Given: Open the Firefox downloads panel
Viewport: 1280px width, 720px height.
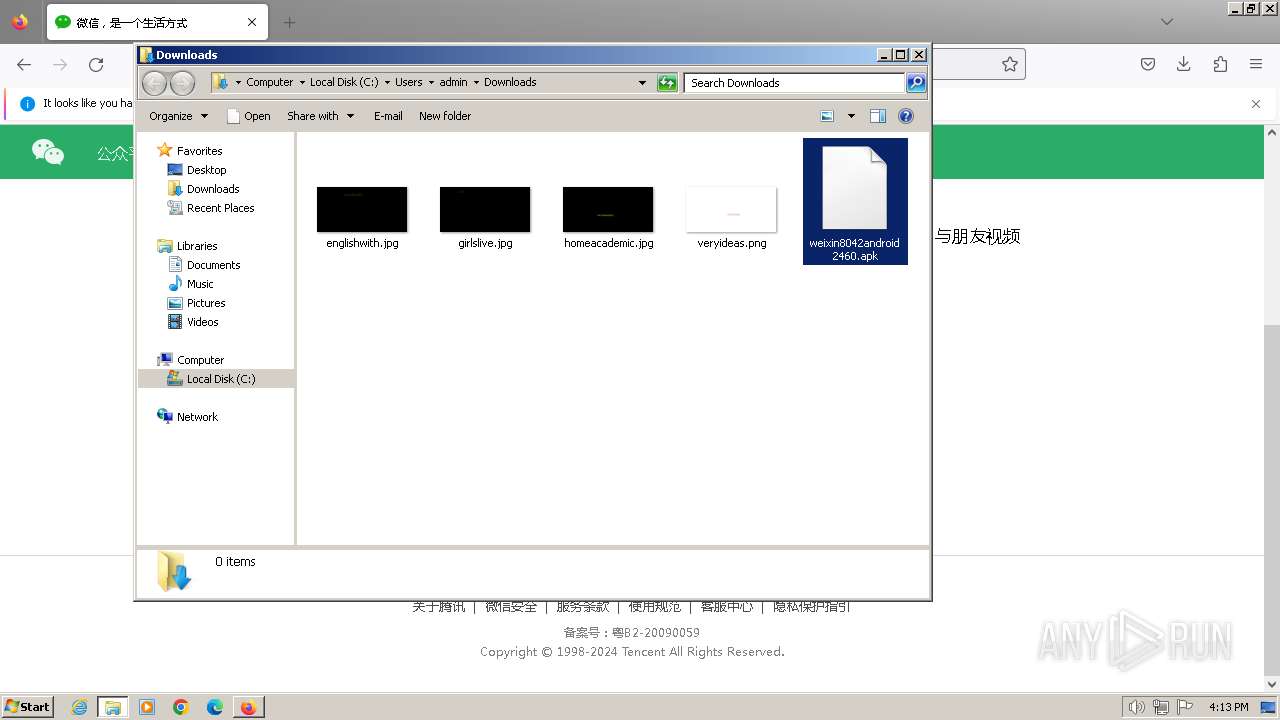Looking at the screenshot, I should (x=1184, y=64).
